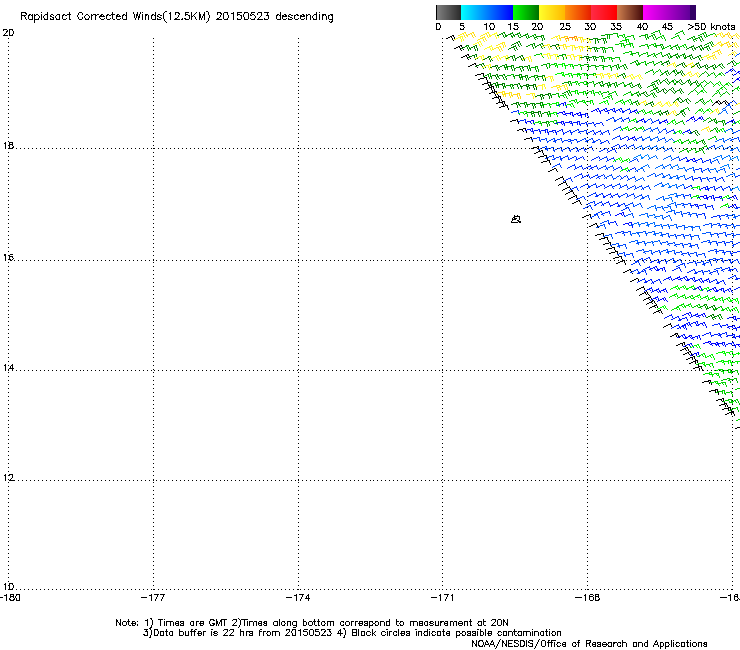This screenshot has height=650, width=740.
Task: Click the Rapidscat Corrected Winds title text
Action: point(177,17)
